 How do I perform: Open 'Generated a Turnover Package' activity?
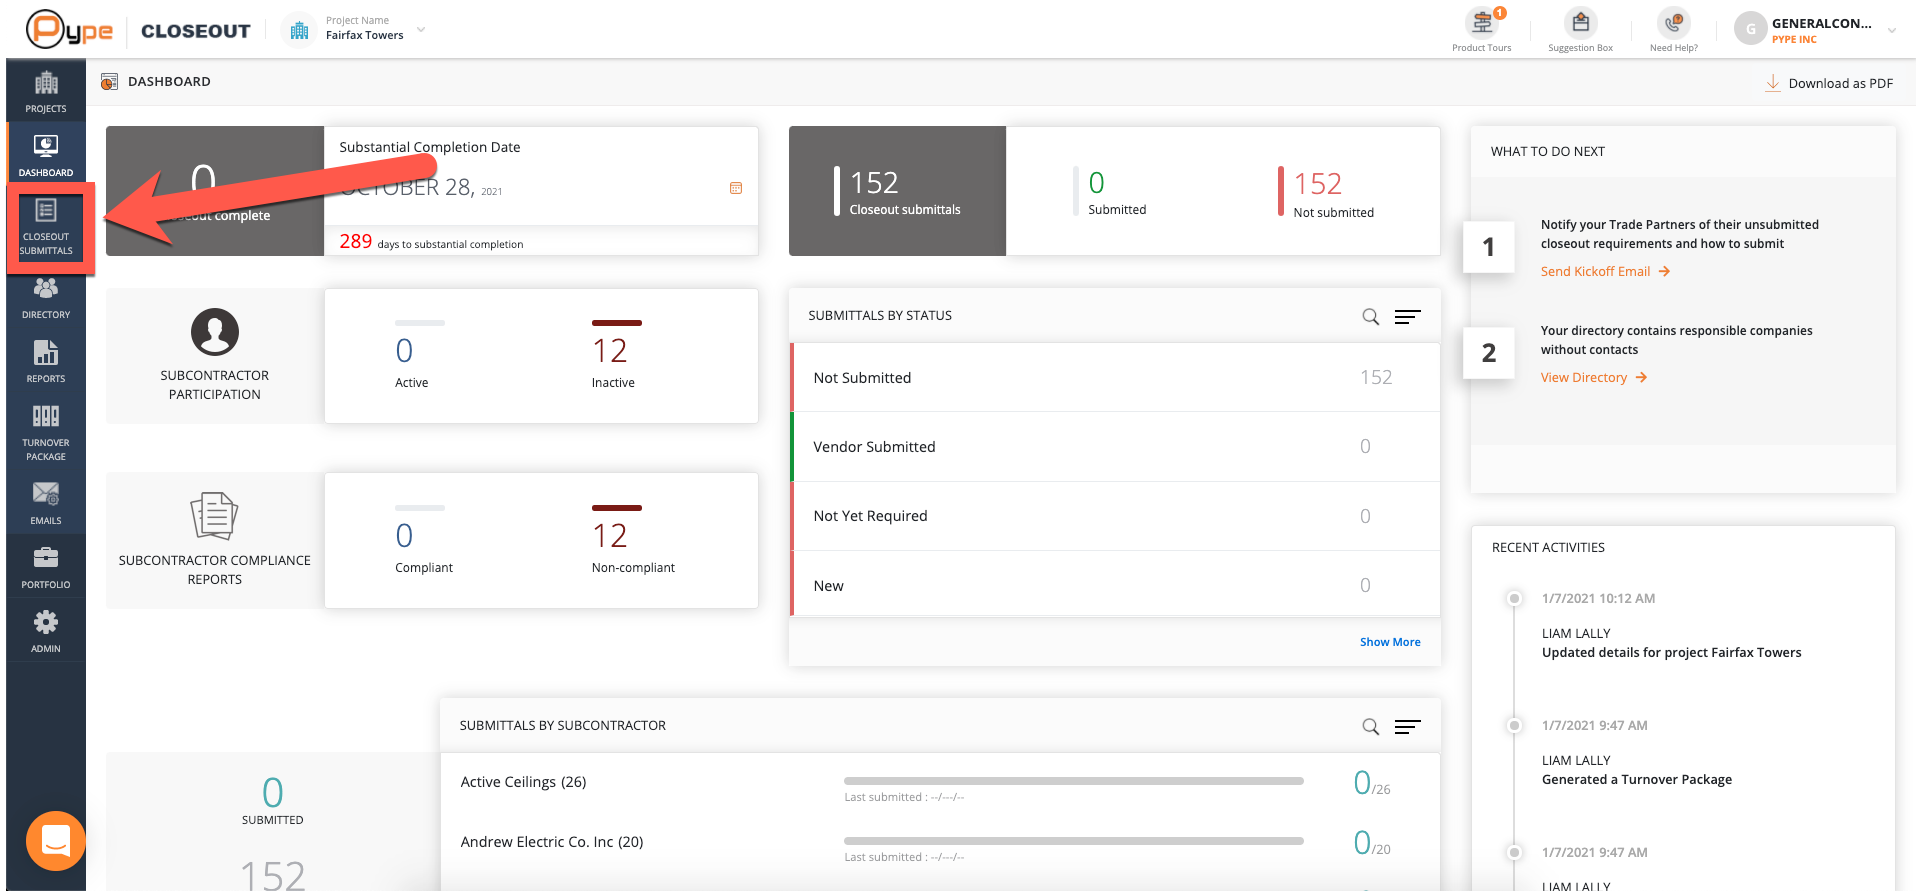pos(1636,779)
